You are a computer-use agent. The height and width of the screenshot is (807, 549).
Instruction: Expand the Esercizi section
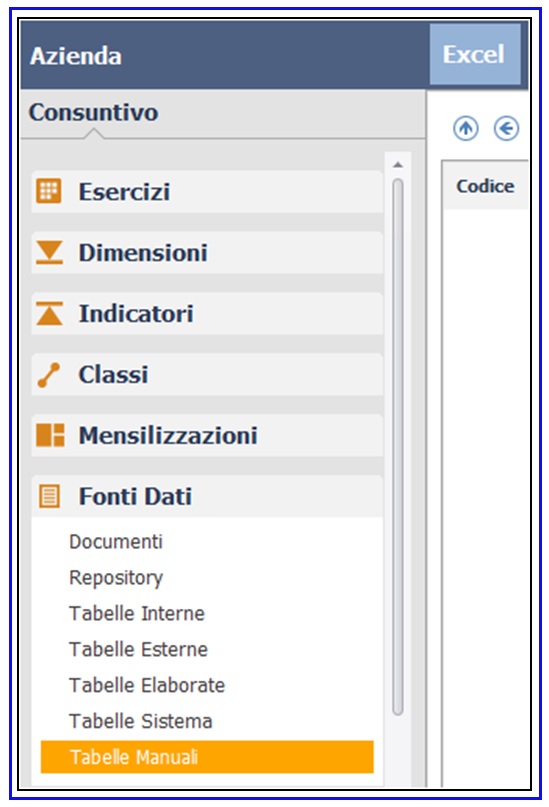click(x=207, y=192)
